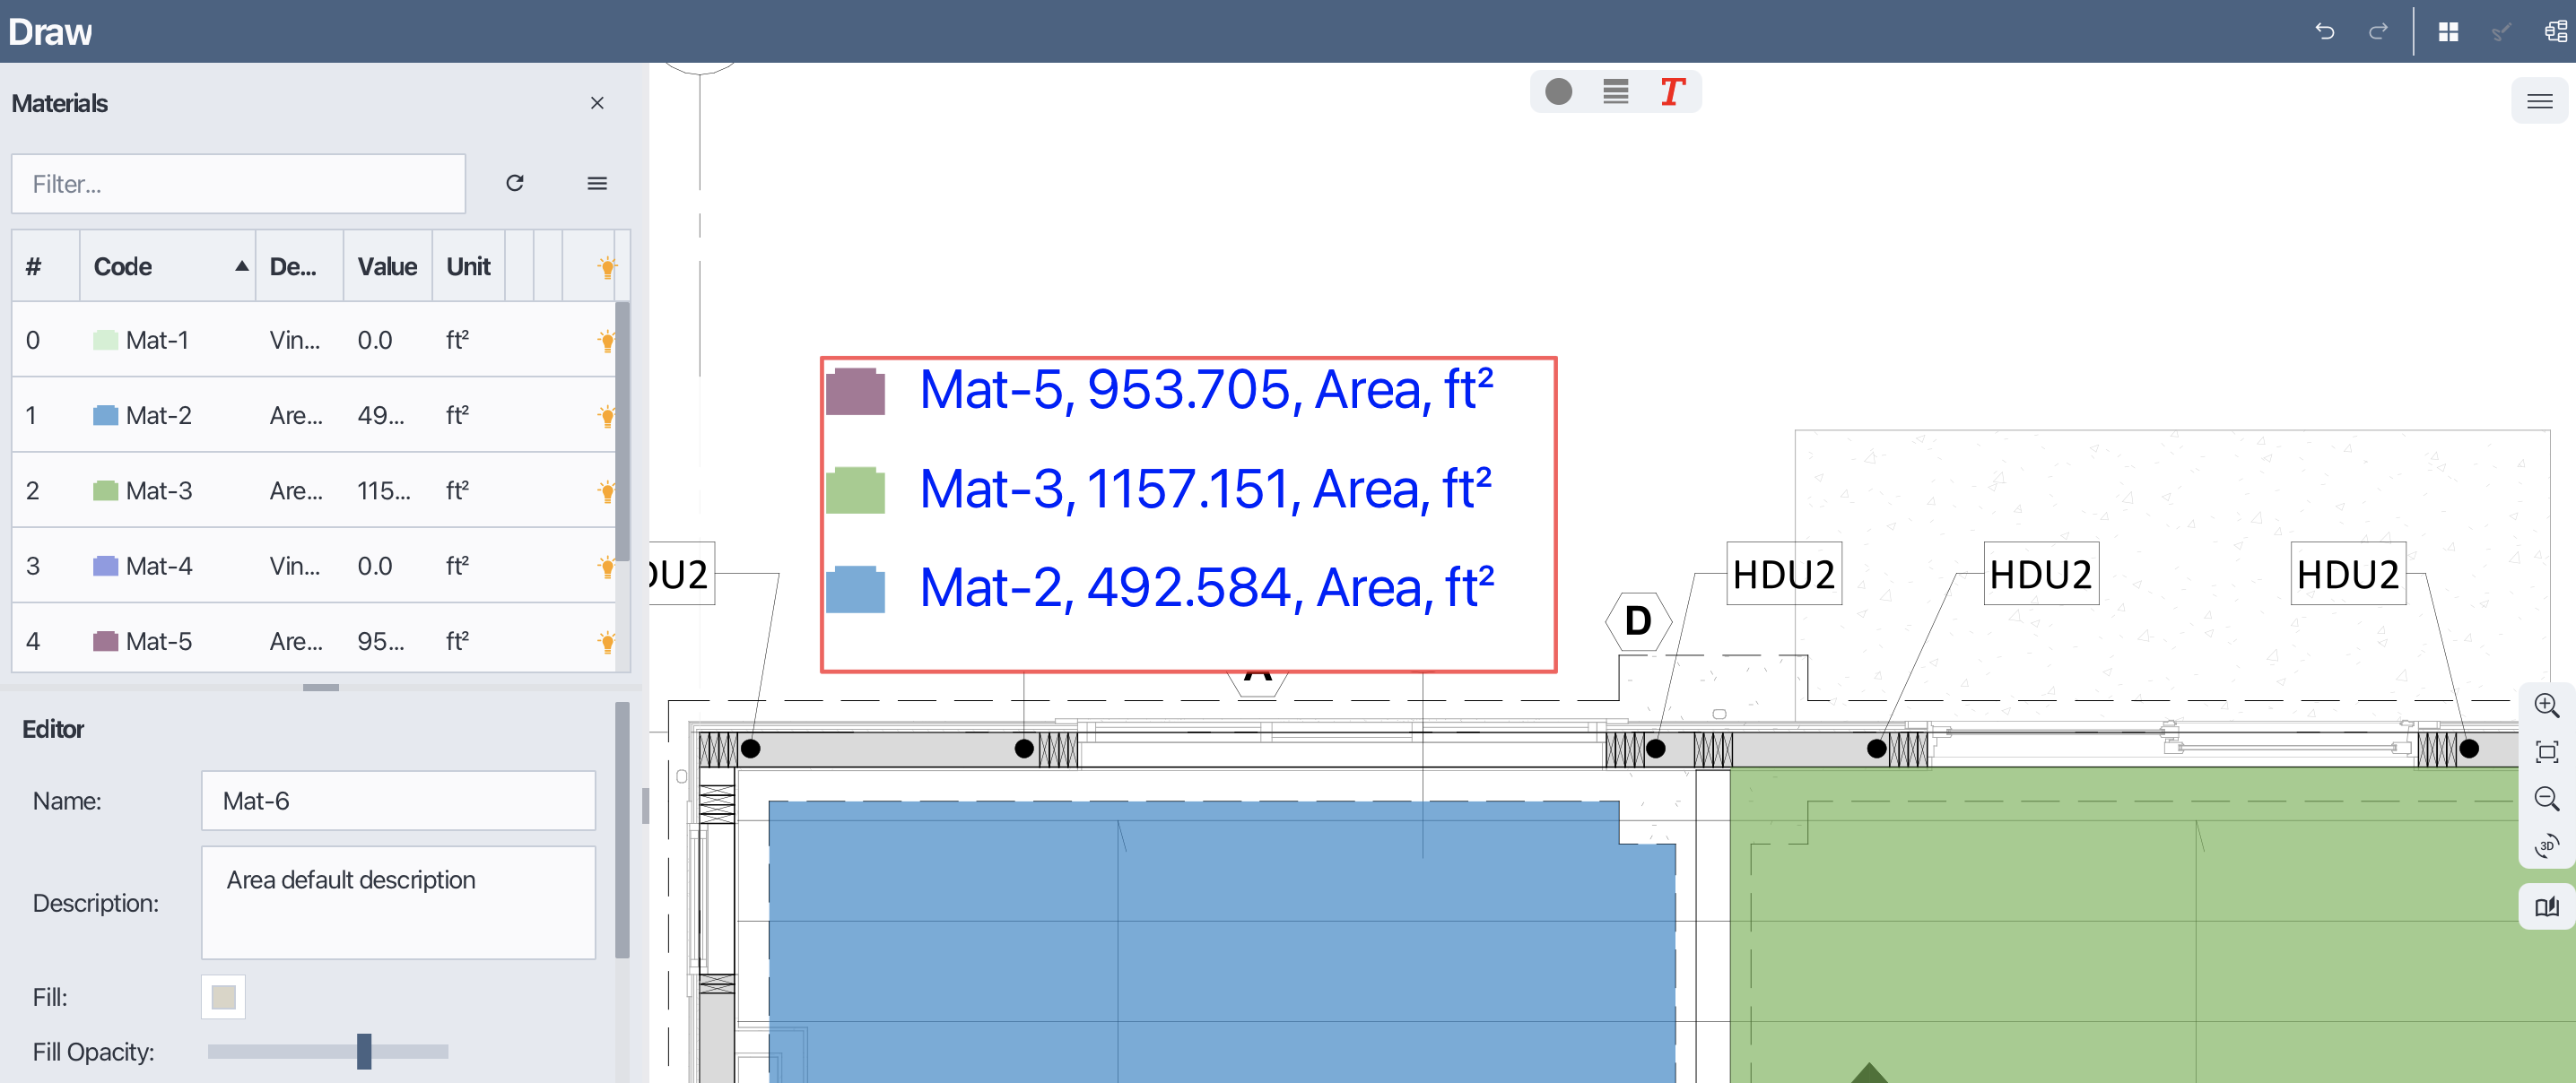Click the Zoom Out magnifier icon
Image resolution: width=2576 pixels, height=1083 pixels.
click(2548, 799)
